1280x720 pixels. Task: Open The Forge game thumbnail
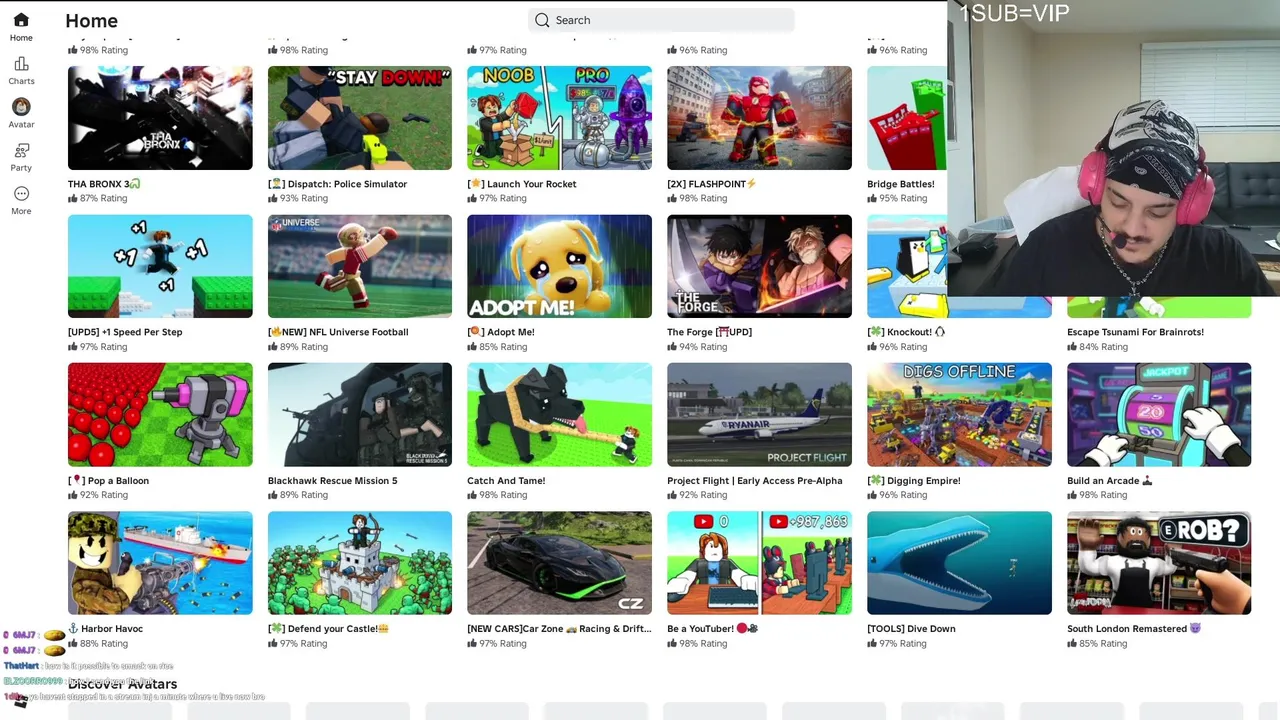click(x=759, y=266)
